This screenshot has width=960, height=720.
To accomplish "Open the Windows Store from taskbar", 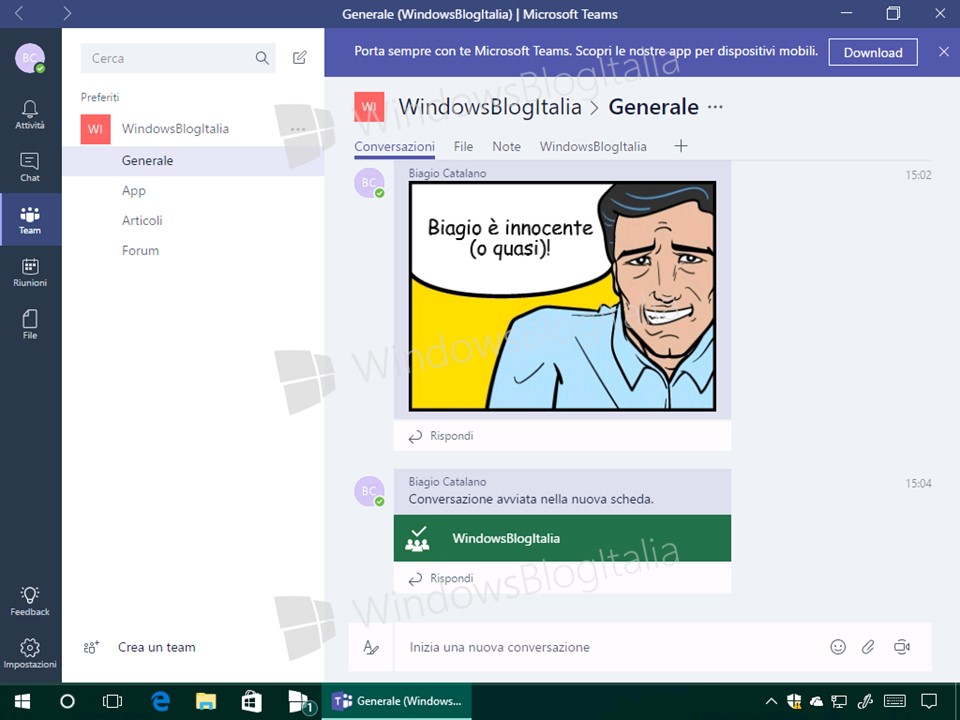I will click(x=251, y=702).
